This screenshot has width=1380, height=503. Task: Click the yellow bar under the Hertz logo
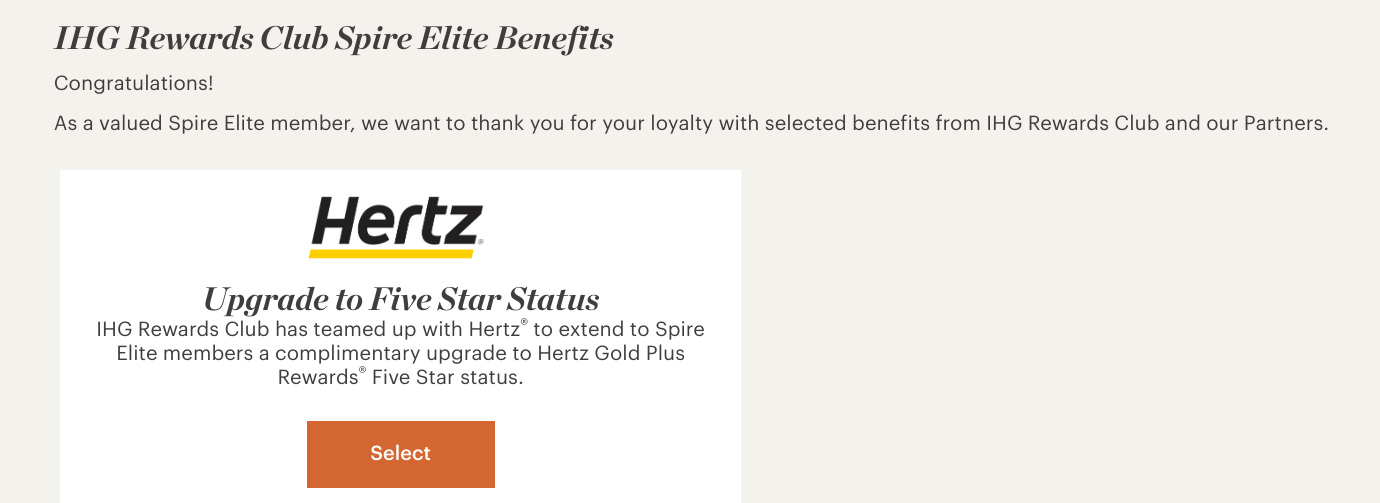[x=397, y=253]
